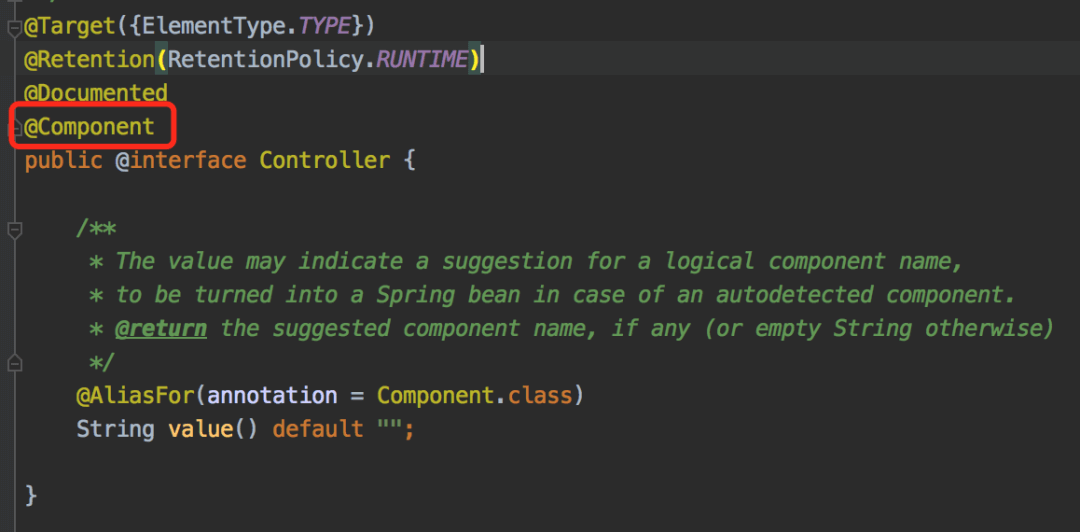Click the @Target annotation
Screen dimensions: 1080x532
pyautogui.click(x=70, y=26)
